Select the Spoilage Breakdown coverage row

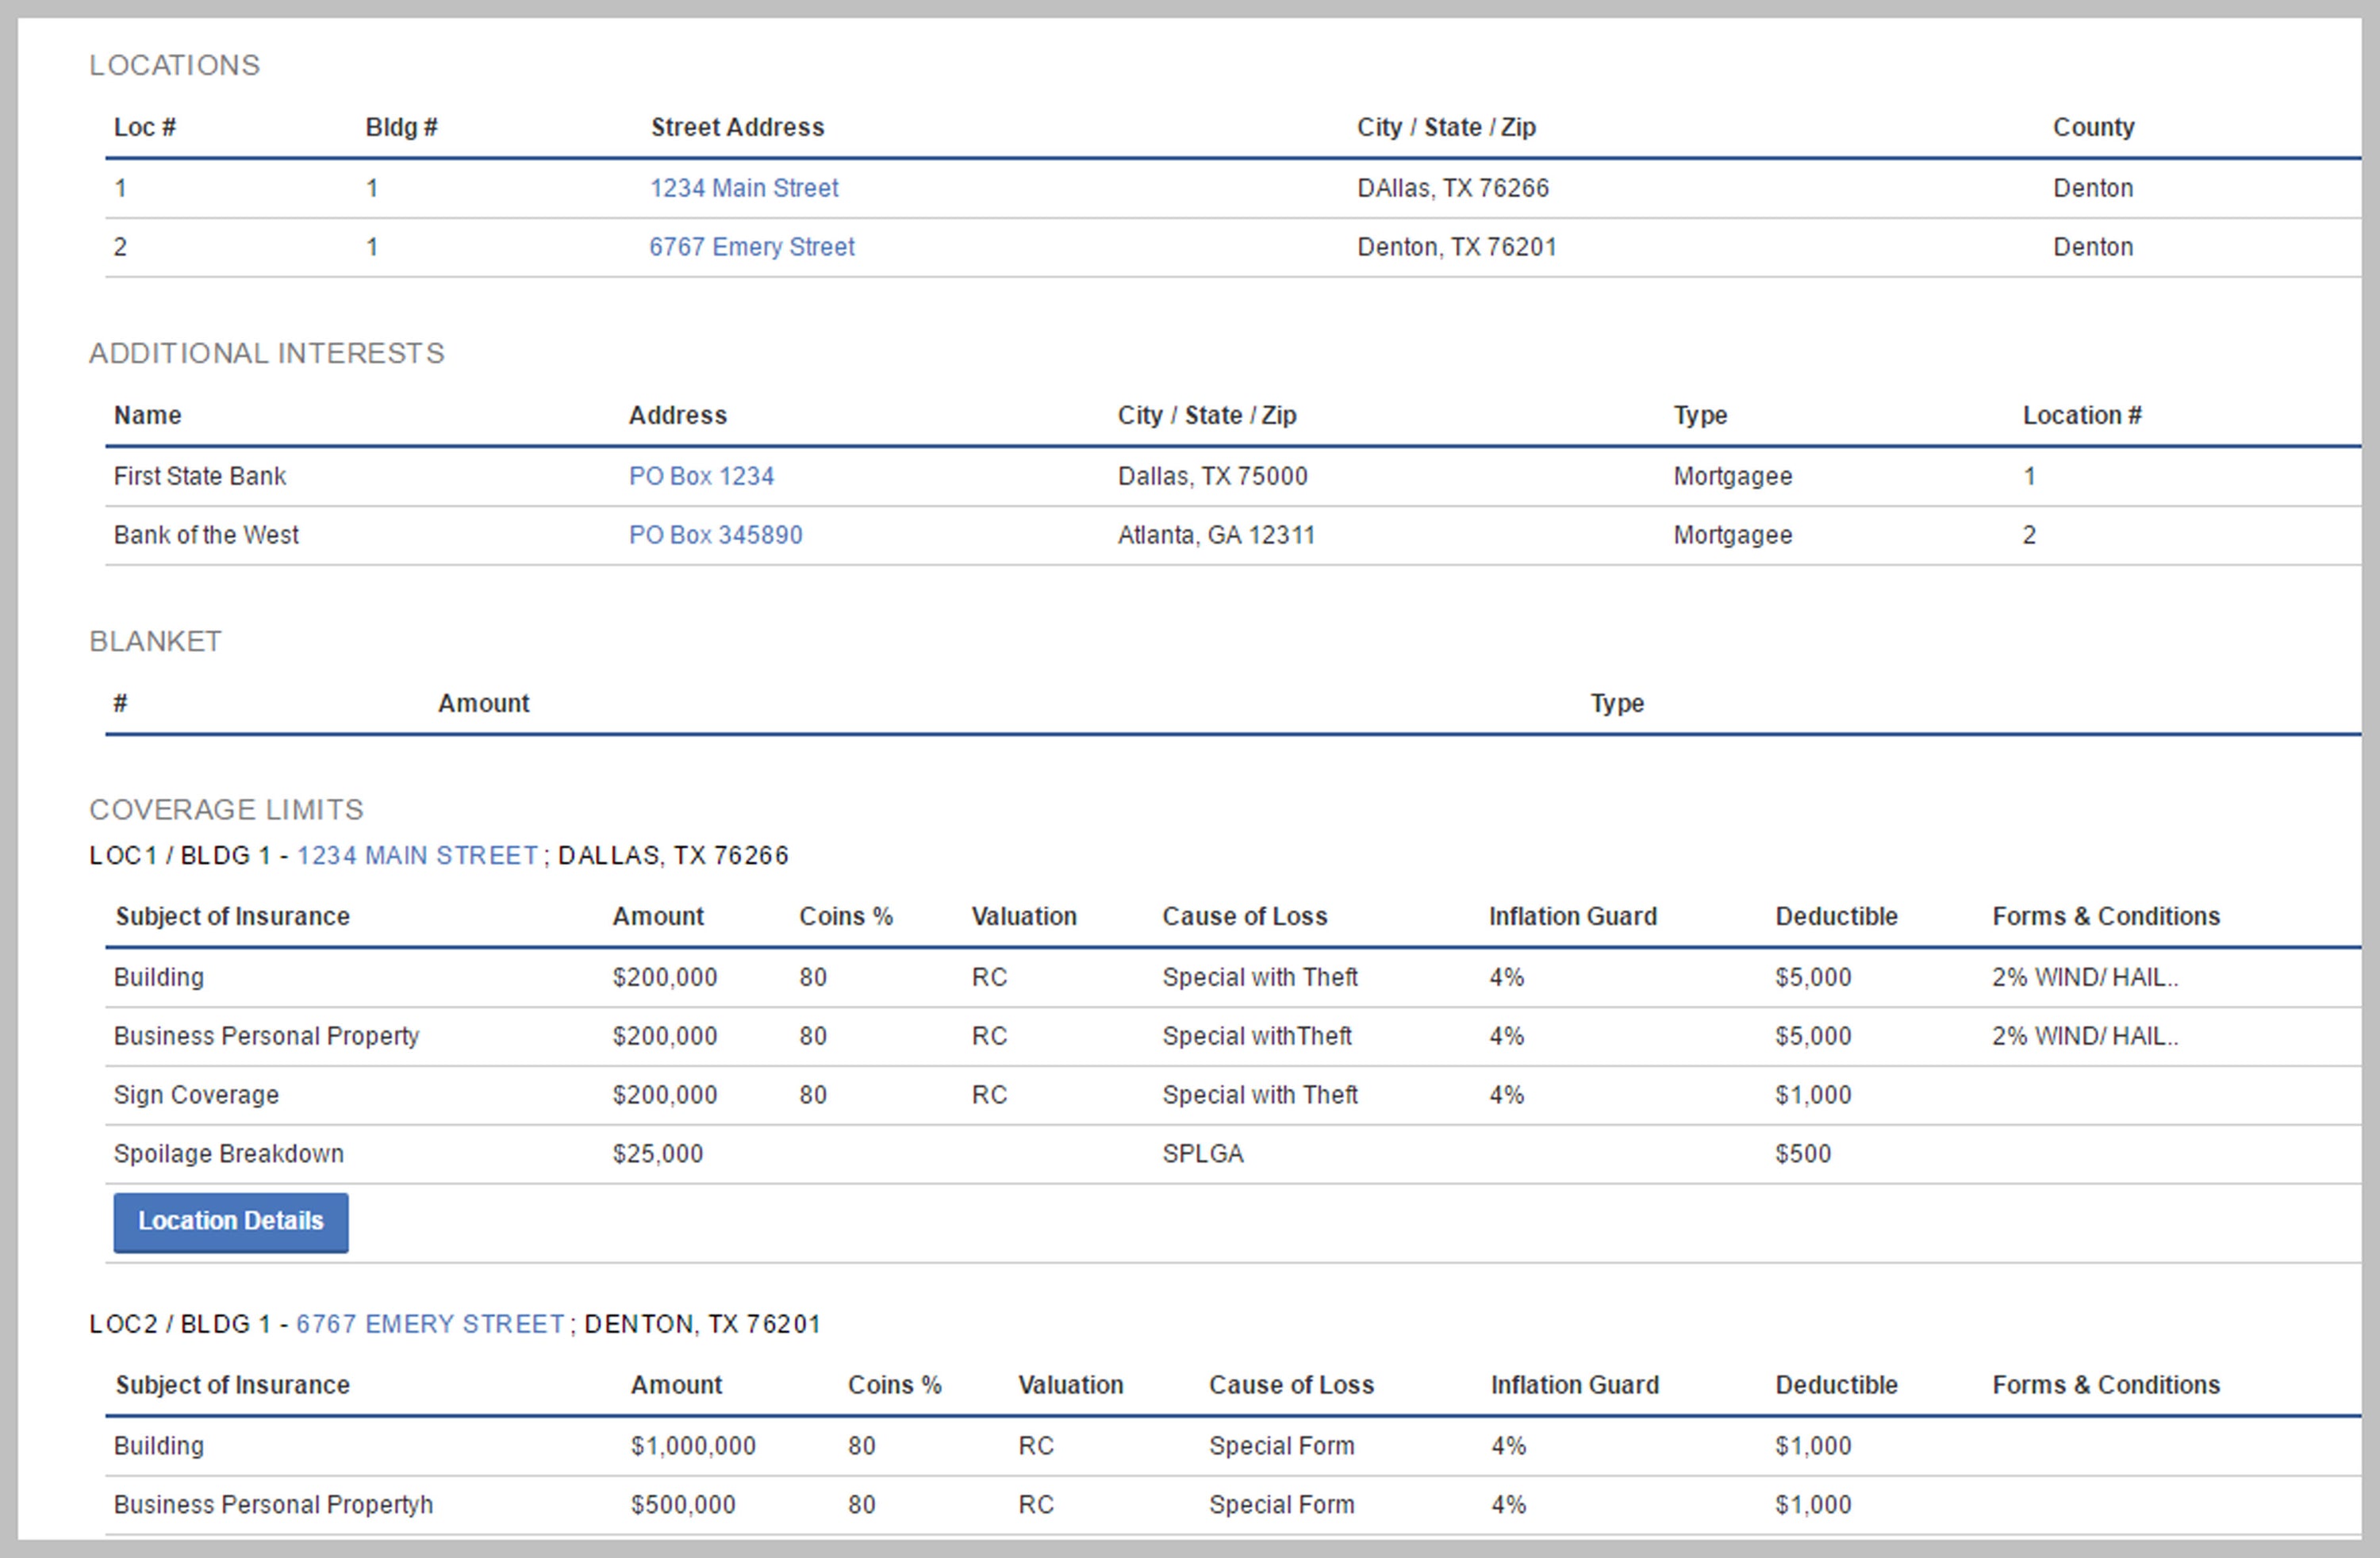228,1154
